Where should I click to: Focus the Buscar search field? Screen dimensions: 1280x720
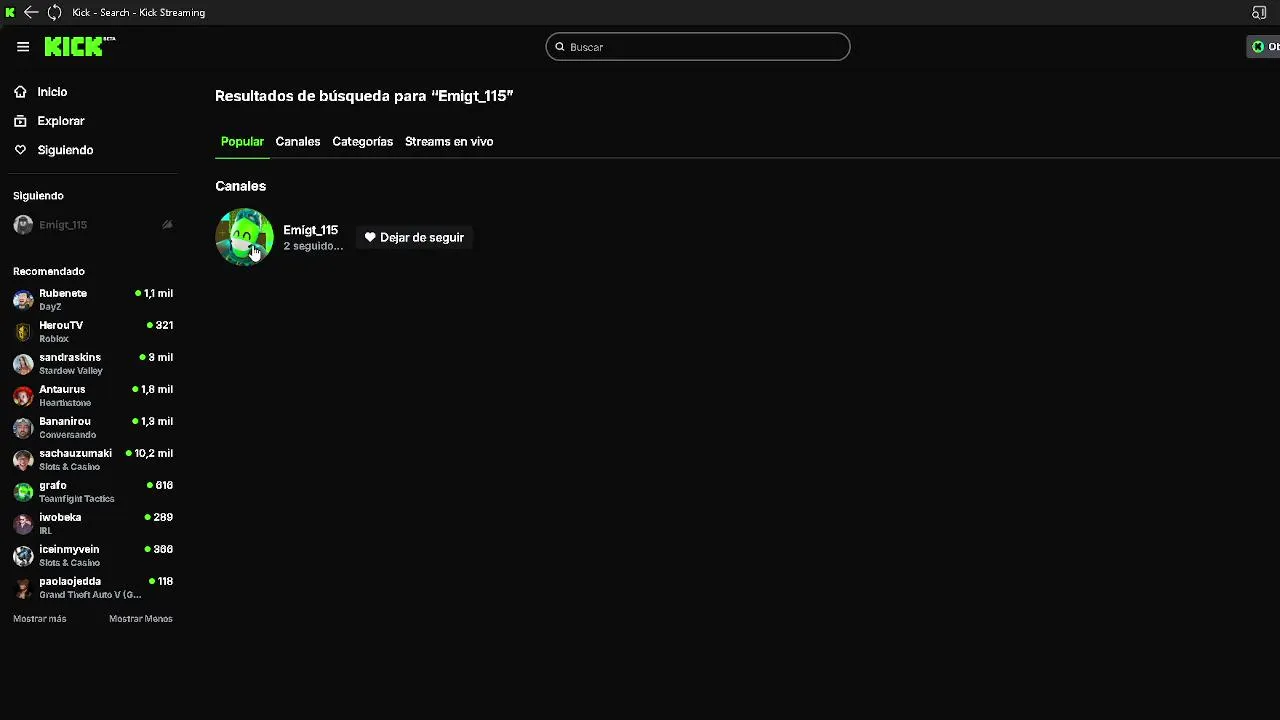point(698,47)
